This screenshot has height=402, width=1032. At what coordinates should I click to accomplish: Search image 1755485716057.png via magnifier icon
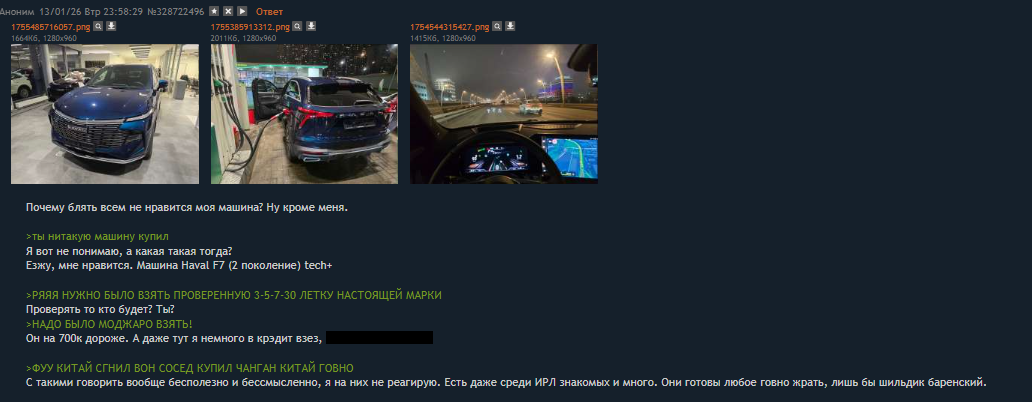point(98,26)
